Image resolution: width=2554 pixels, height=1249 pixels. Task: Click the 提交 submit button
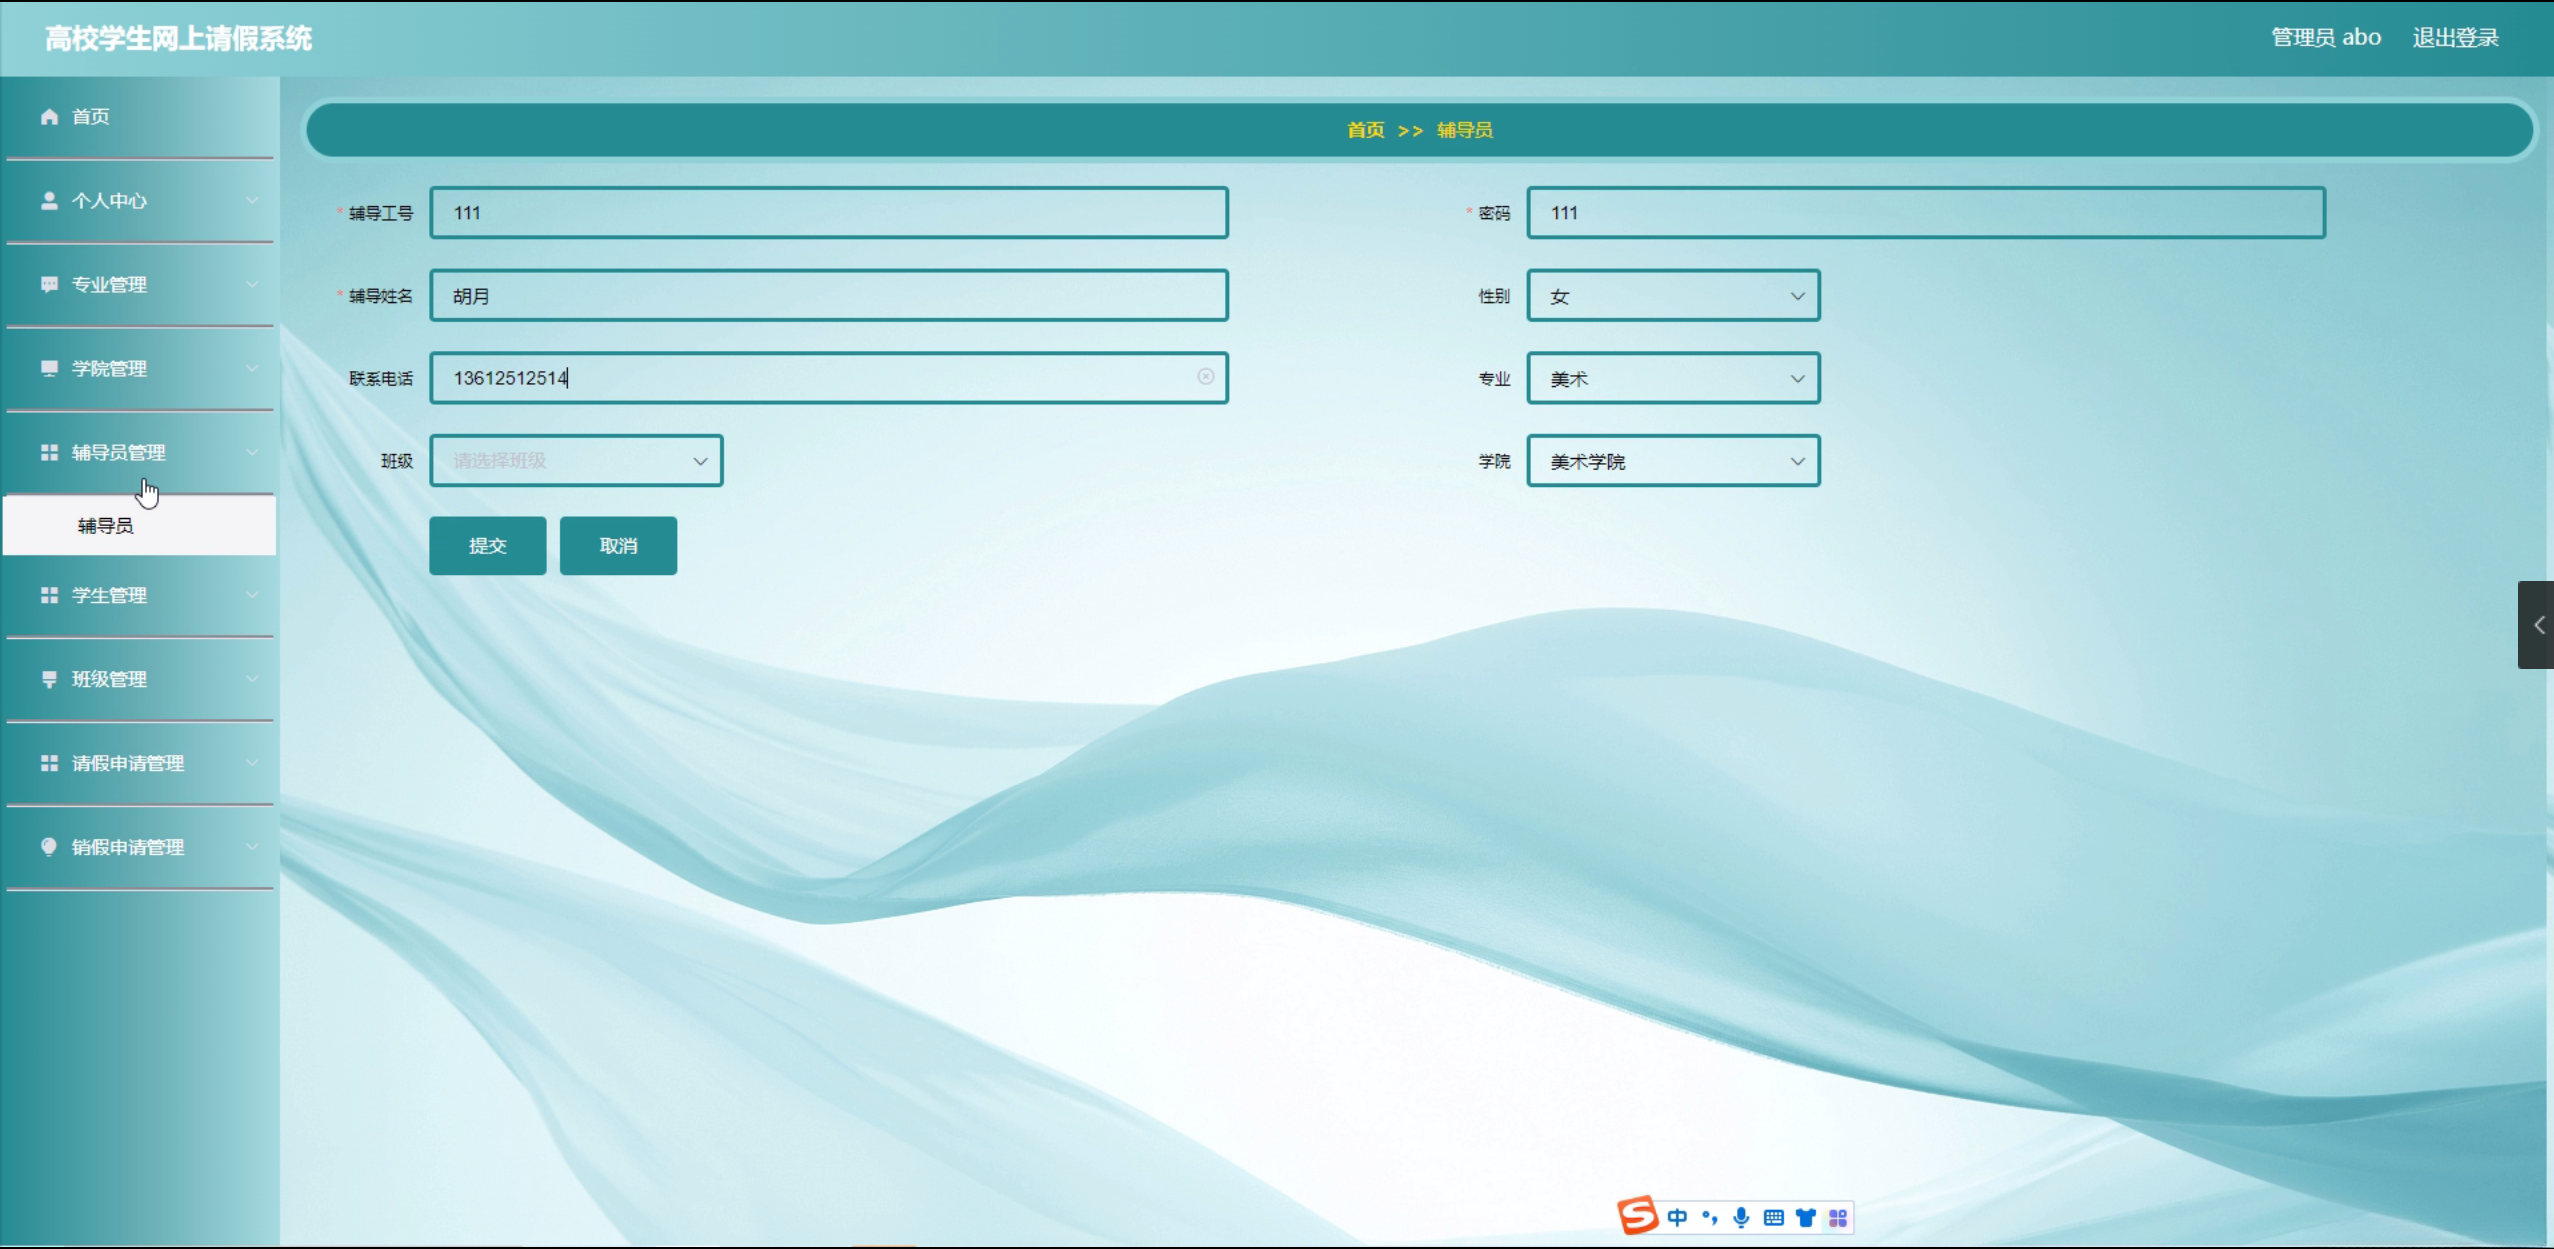click(488, 546)
